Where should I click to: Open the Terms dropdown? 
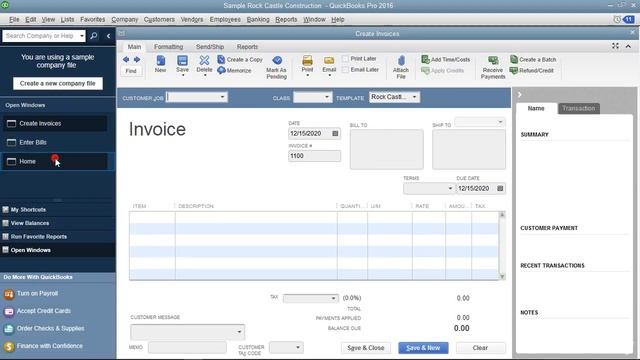click(x=450, y=188)
